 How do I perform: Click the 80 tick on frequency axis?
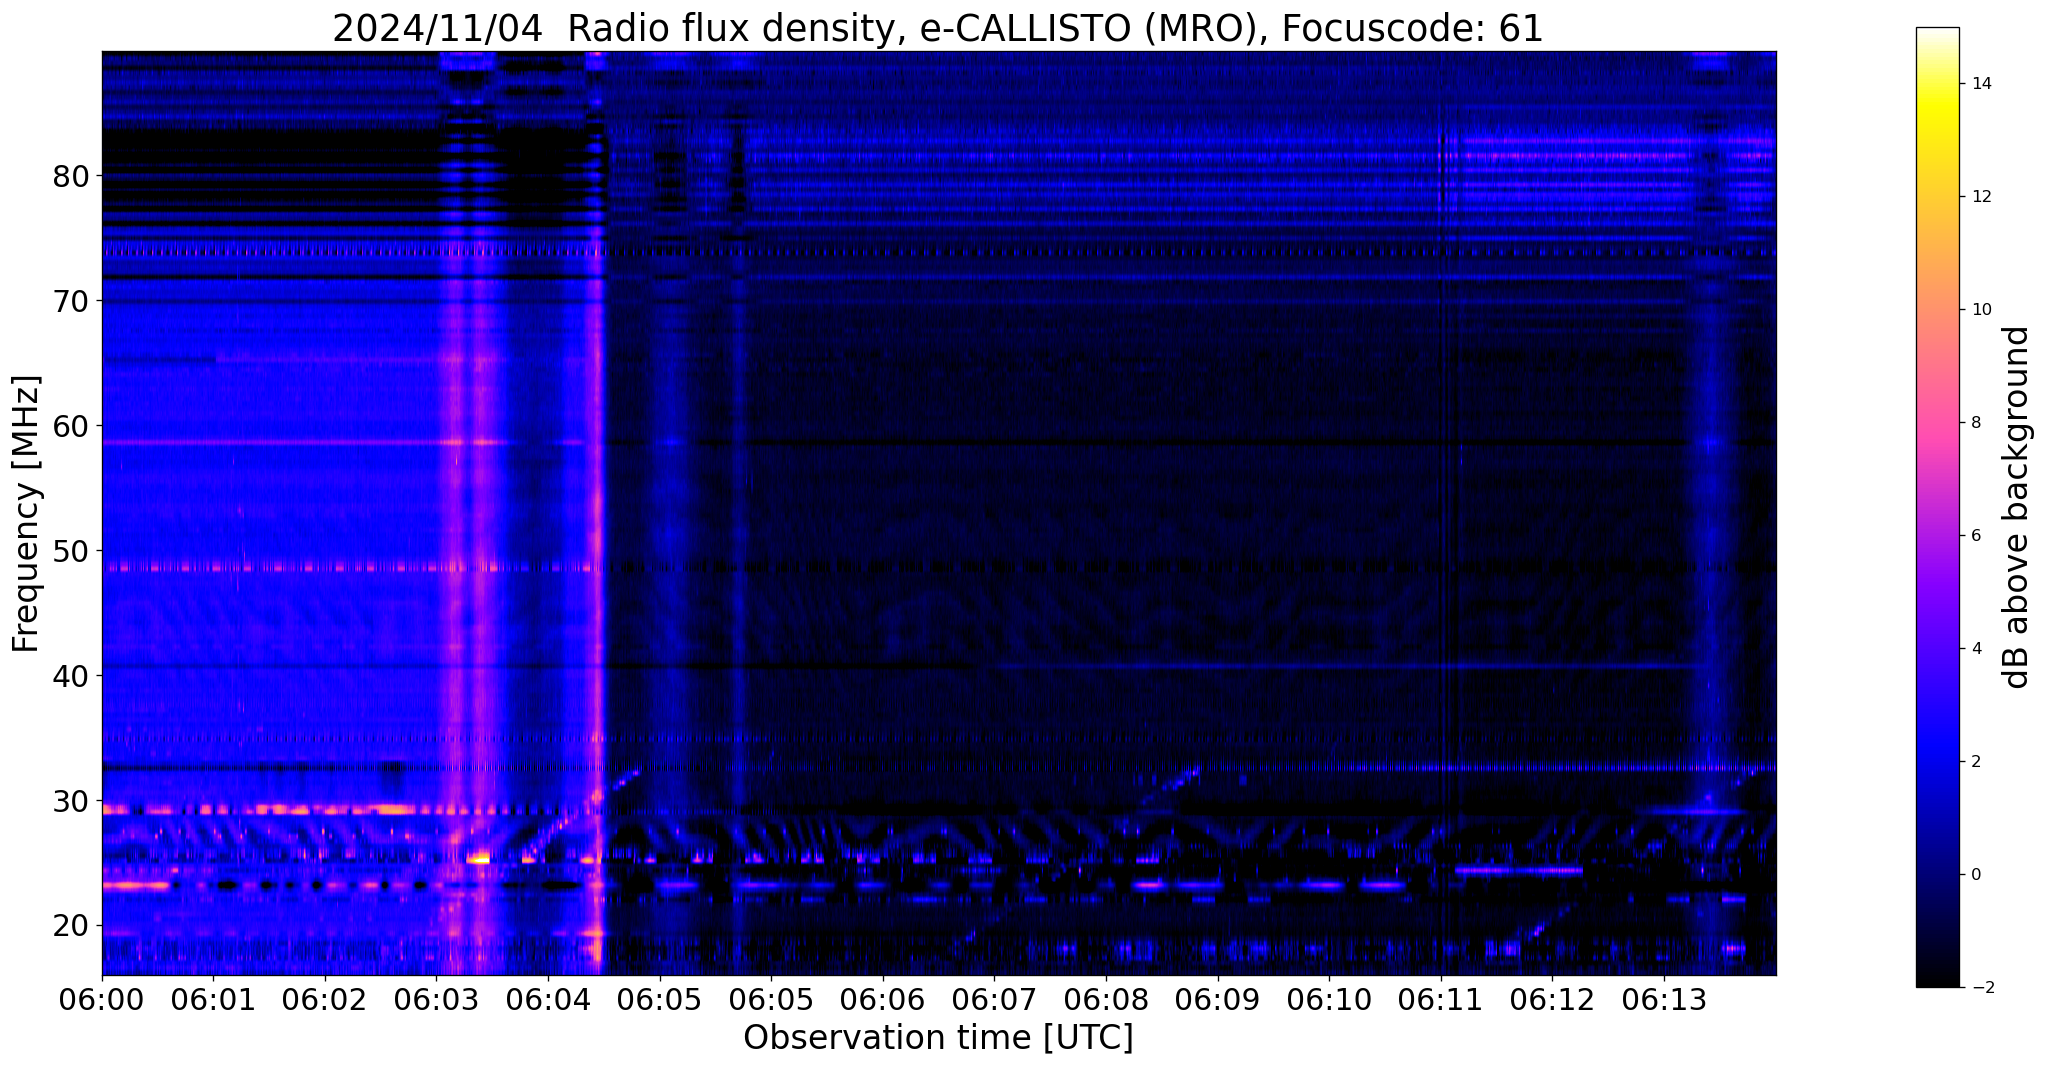(71, 176)
